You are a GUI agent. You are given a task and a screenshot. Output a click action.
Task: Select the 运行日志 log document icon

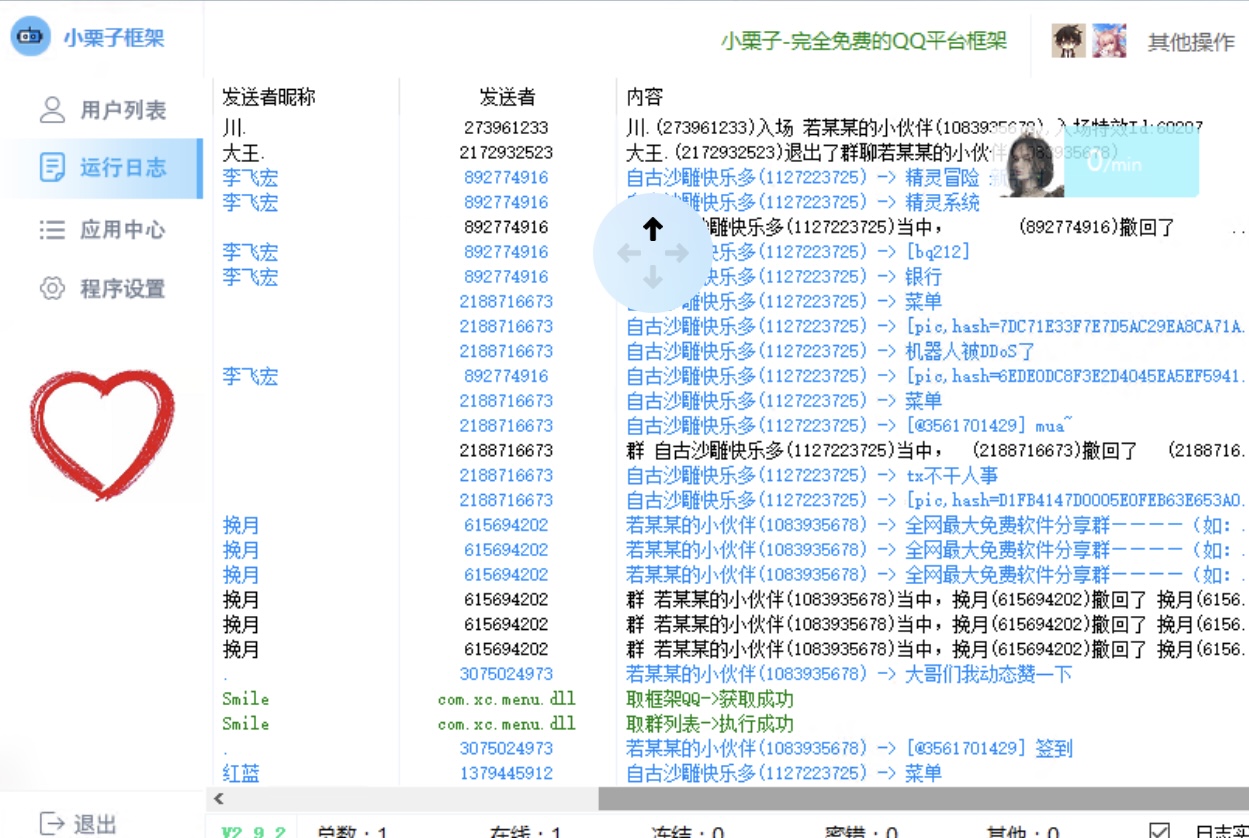click(x=52, y=168)
